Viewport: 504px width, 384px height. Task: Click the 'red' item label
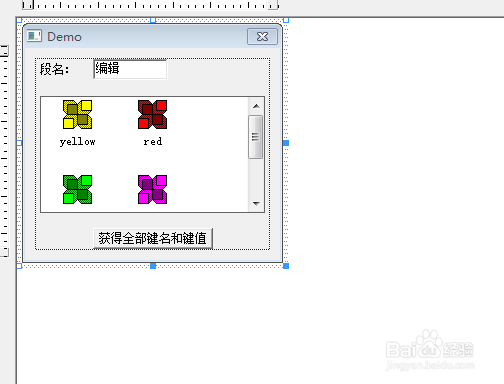tap(153, 142)
